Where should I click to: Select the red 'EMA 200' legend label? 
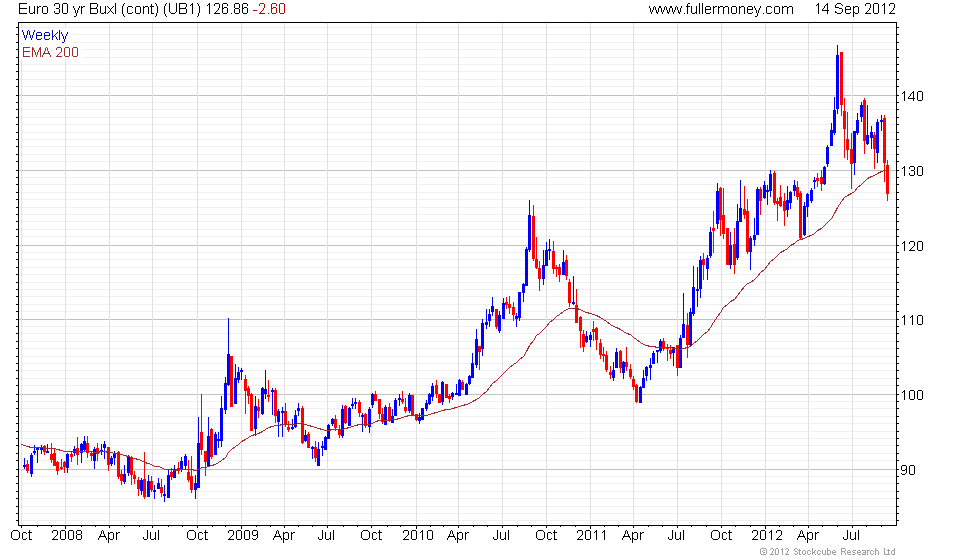pyautogui.click(x=50, y=52)
